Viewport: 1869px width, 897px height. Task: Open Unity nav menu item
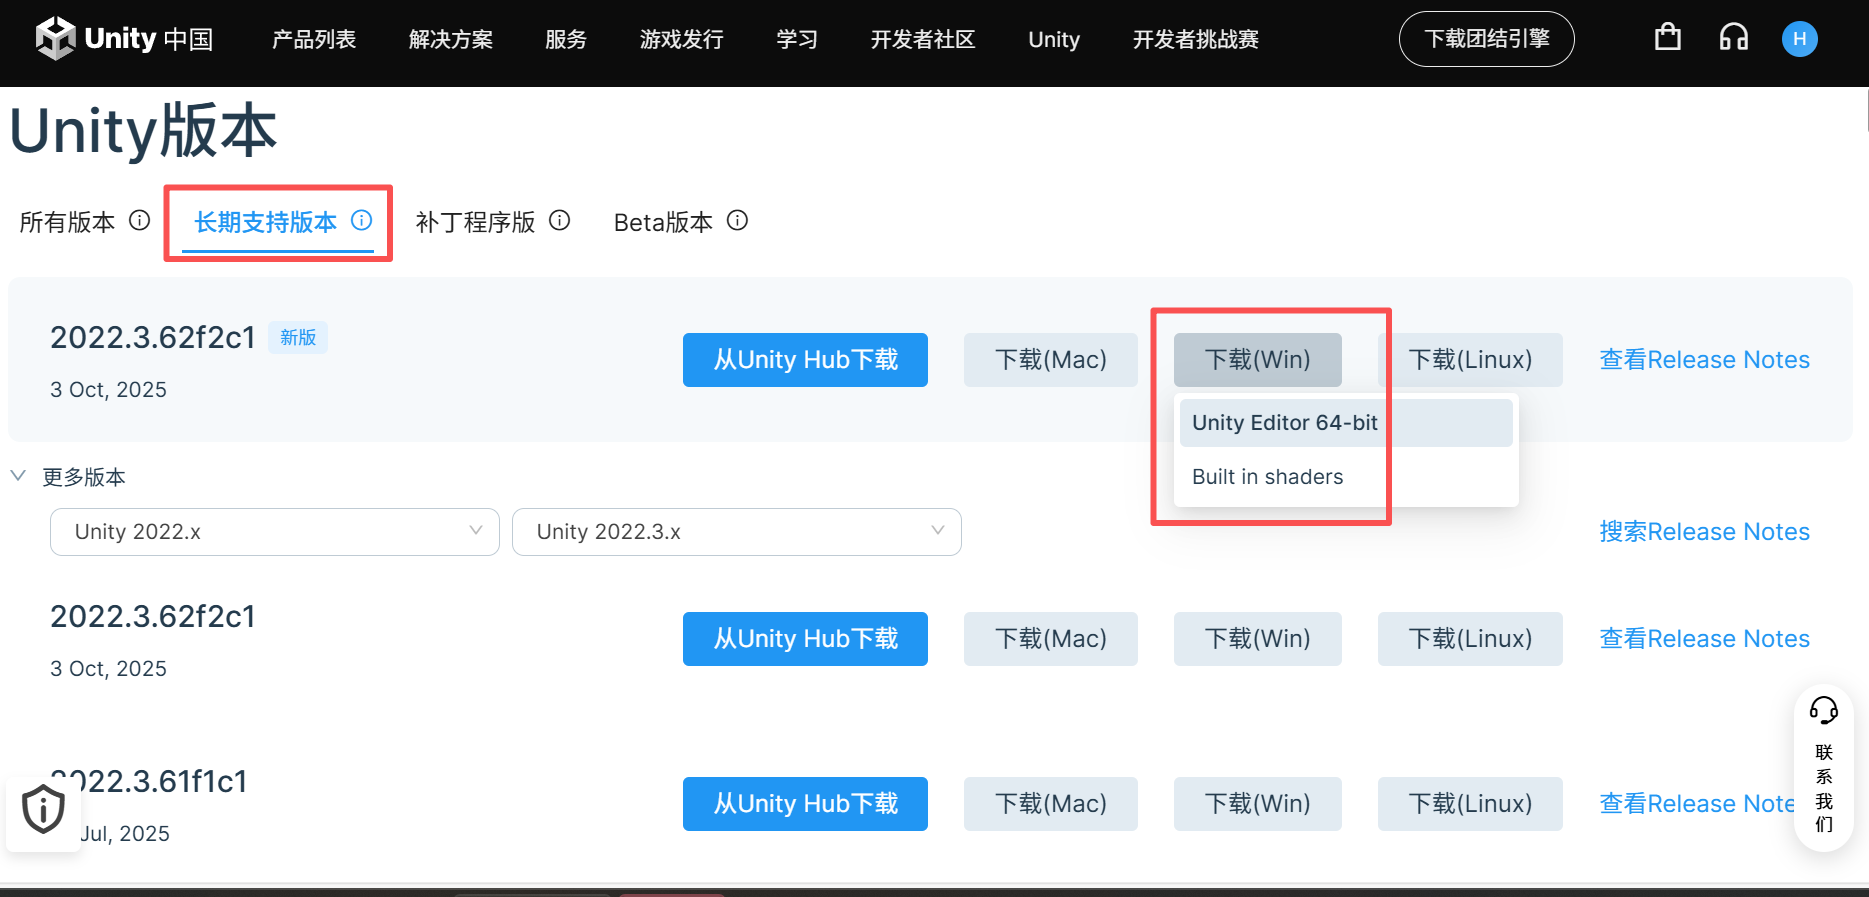click(x=1054, y=39)
